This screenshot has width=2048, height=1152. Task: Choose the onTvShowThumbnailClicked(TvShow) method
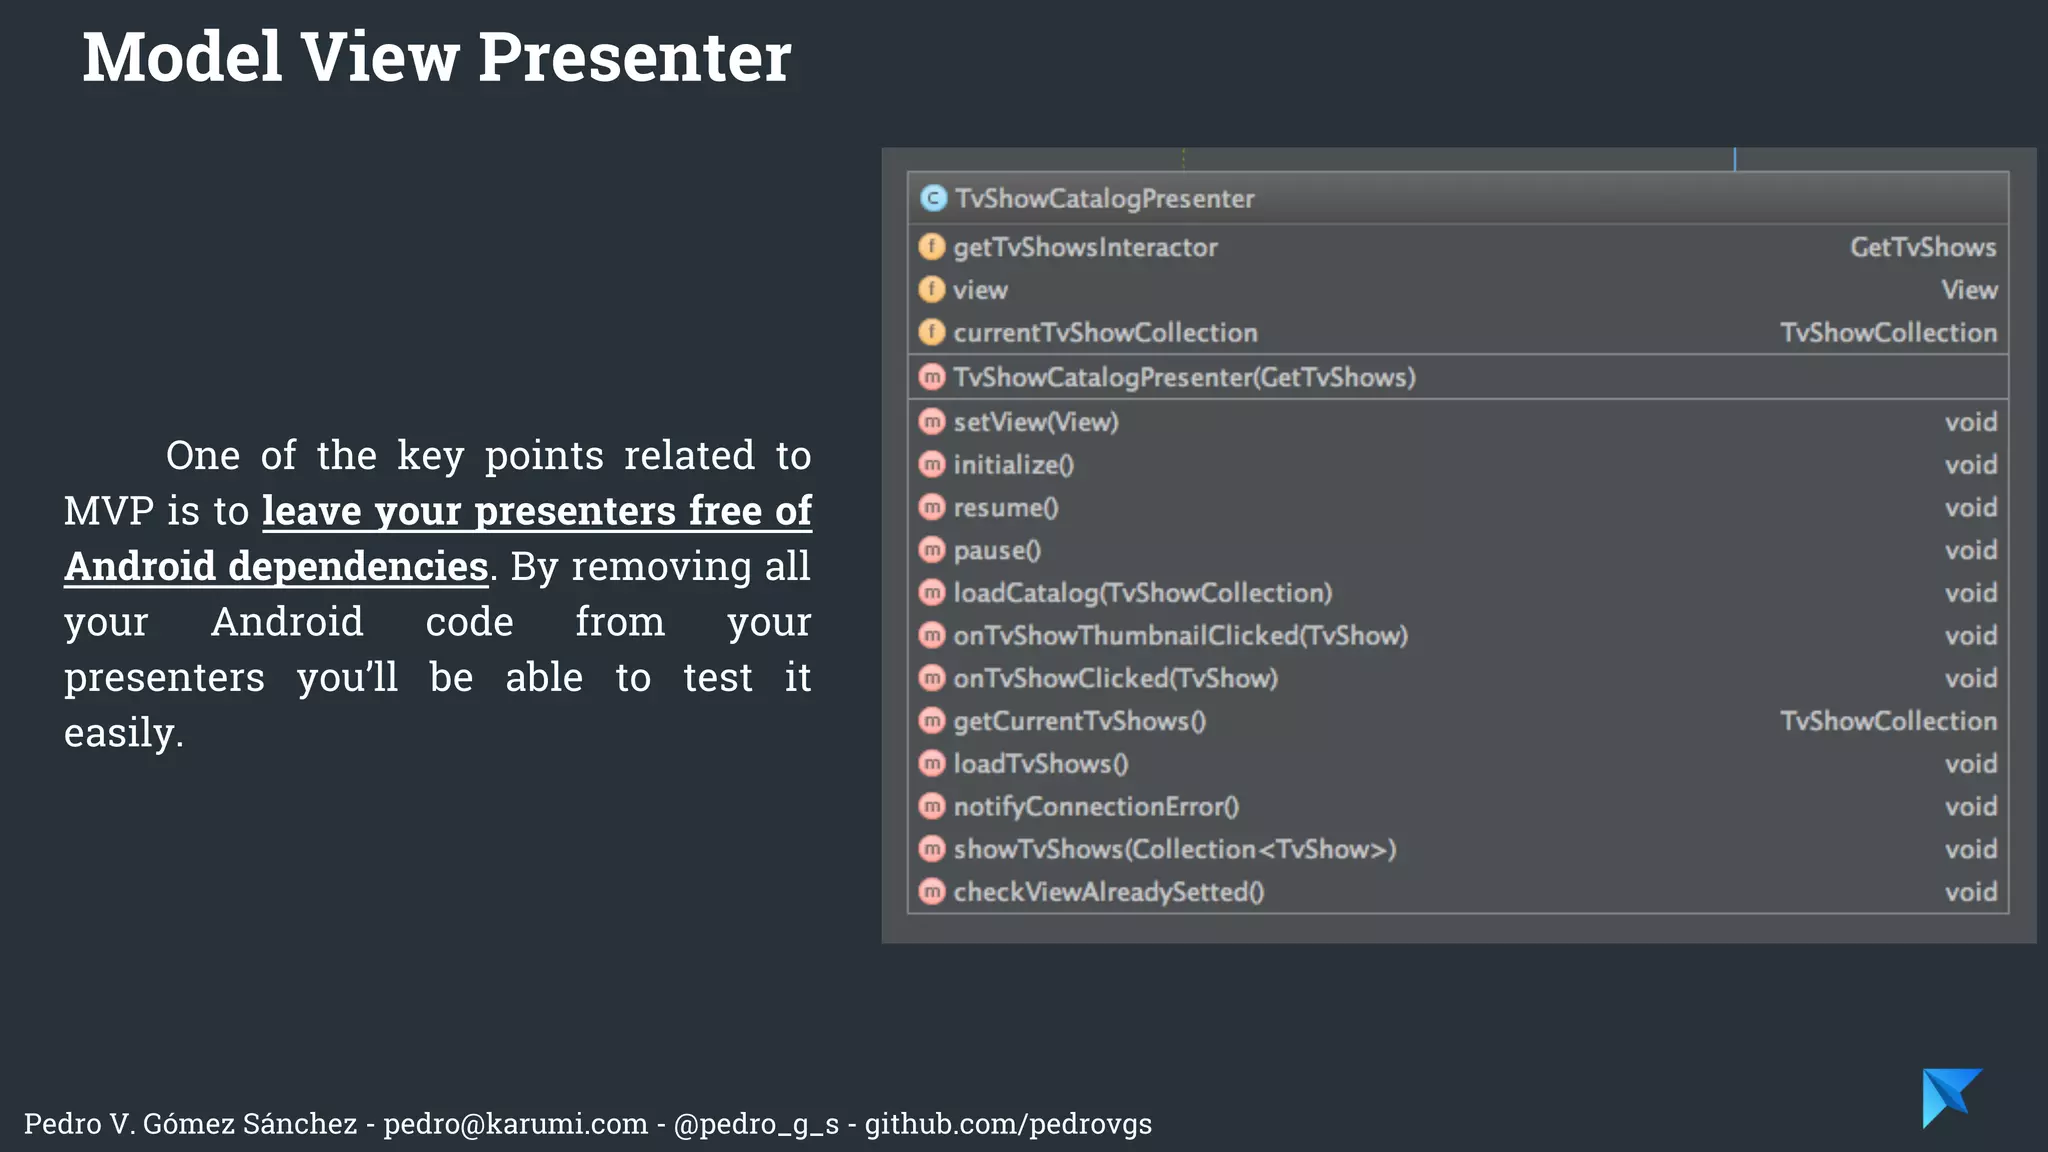[1180, 636]
